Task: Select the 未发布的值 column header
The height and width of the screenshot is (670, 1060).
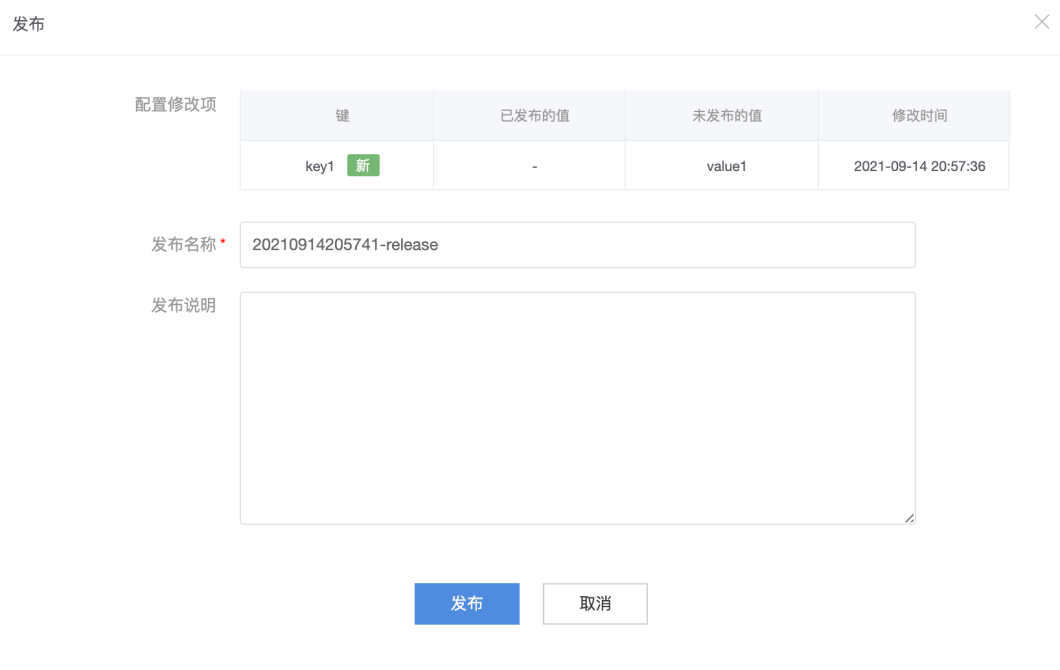Action: click(x=727, y=116)
